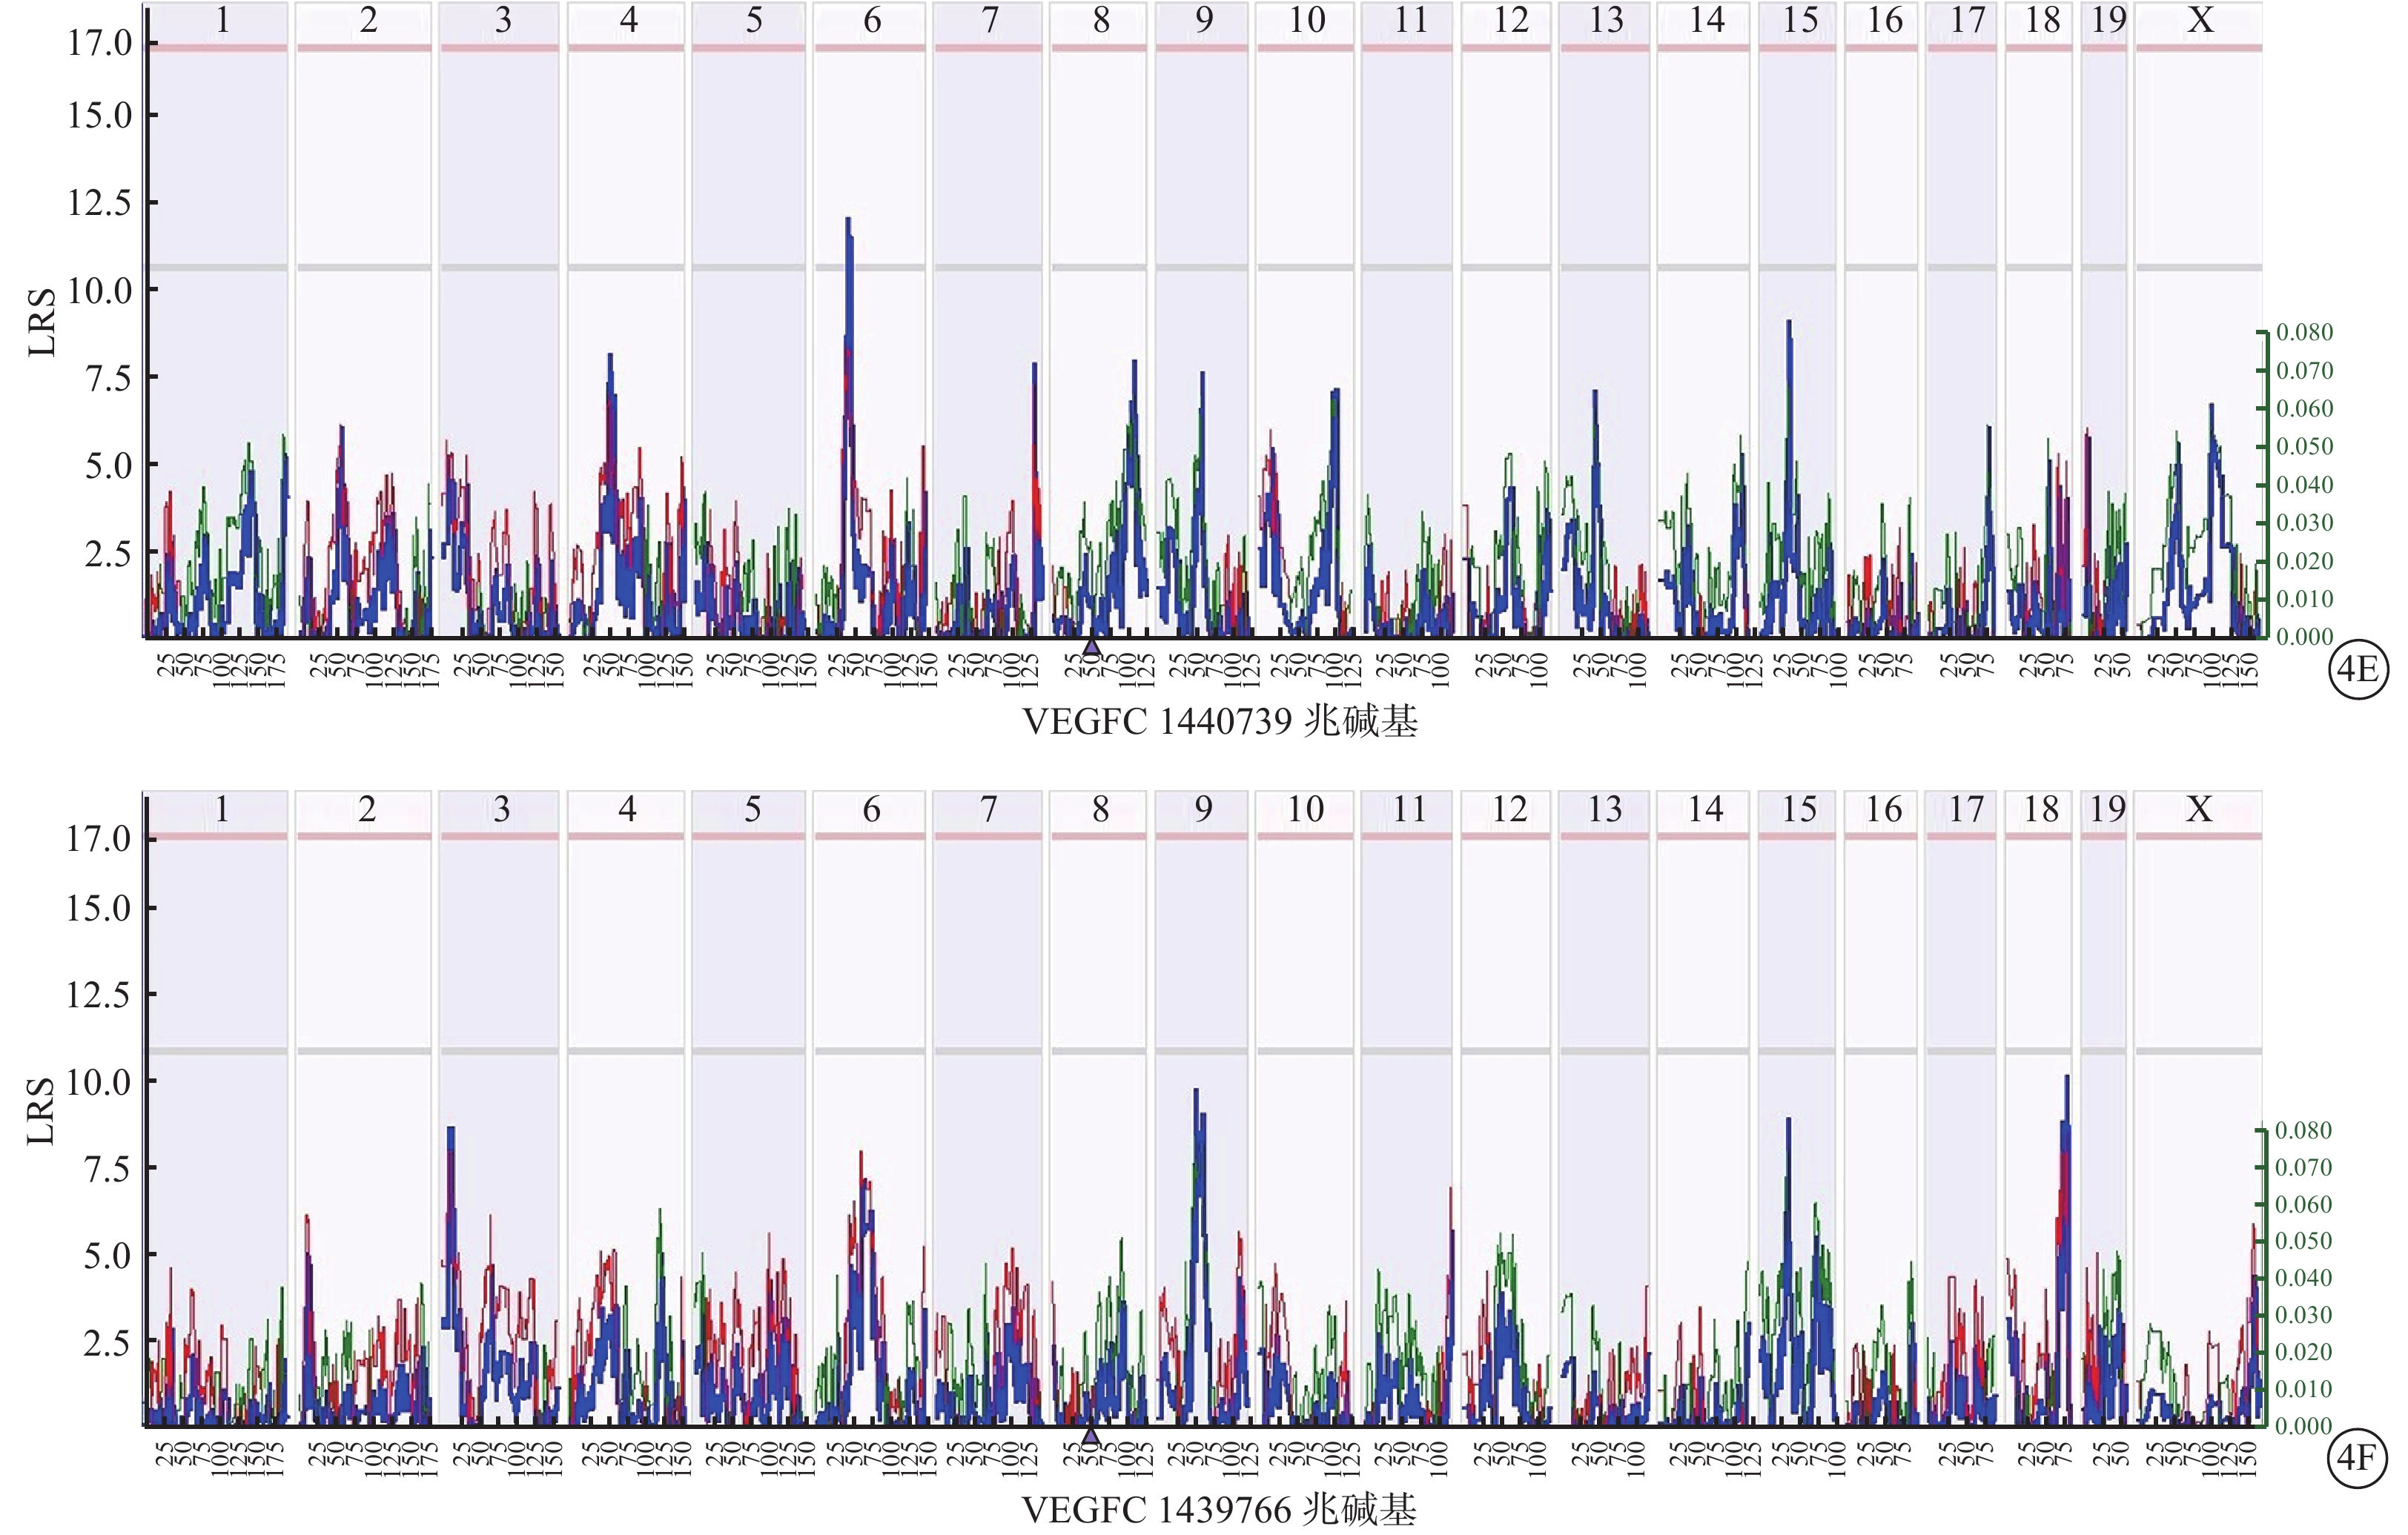Click the 0.080 green axis value in top plot
2408x1535 pixels.
[2304, 332]
